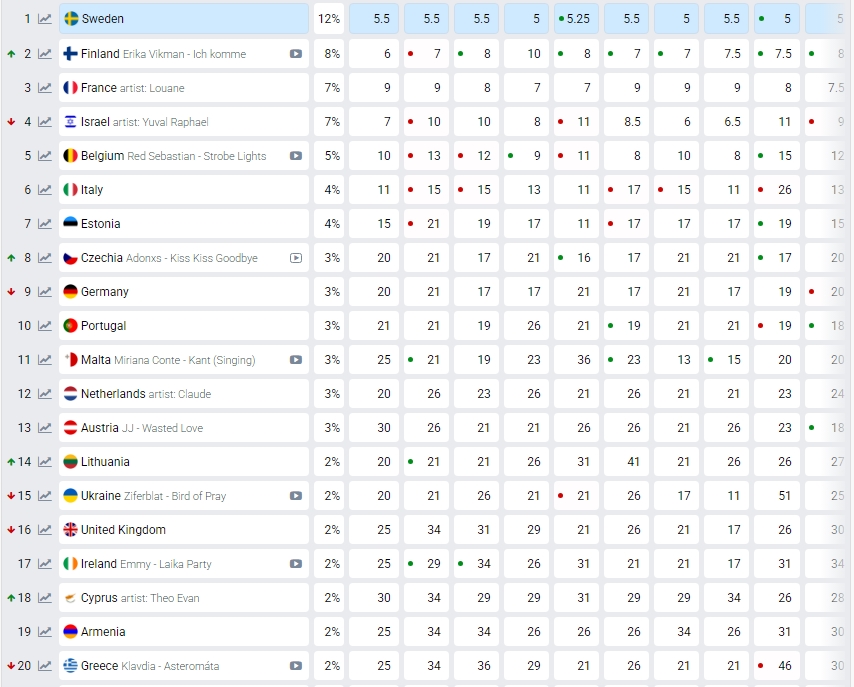This screenshot has width=854, height=687.
Task: Click Lithuania's odds value 41
Action: [x=633, y=462]
